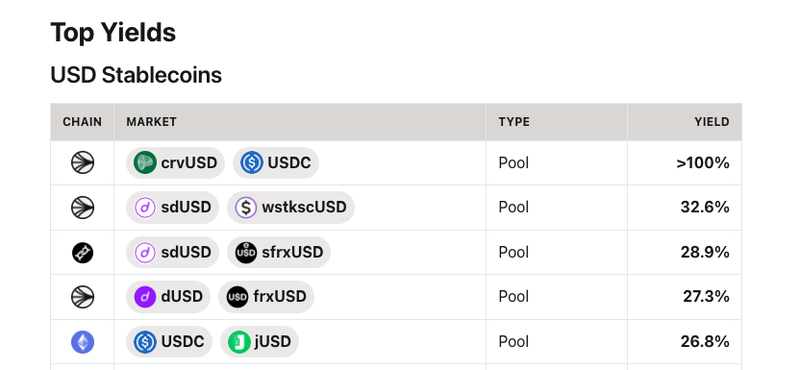Click the frxUSD token chip
800x370 pixels.
point(266,297)
